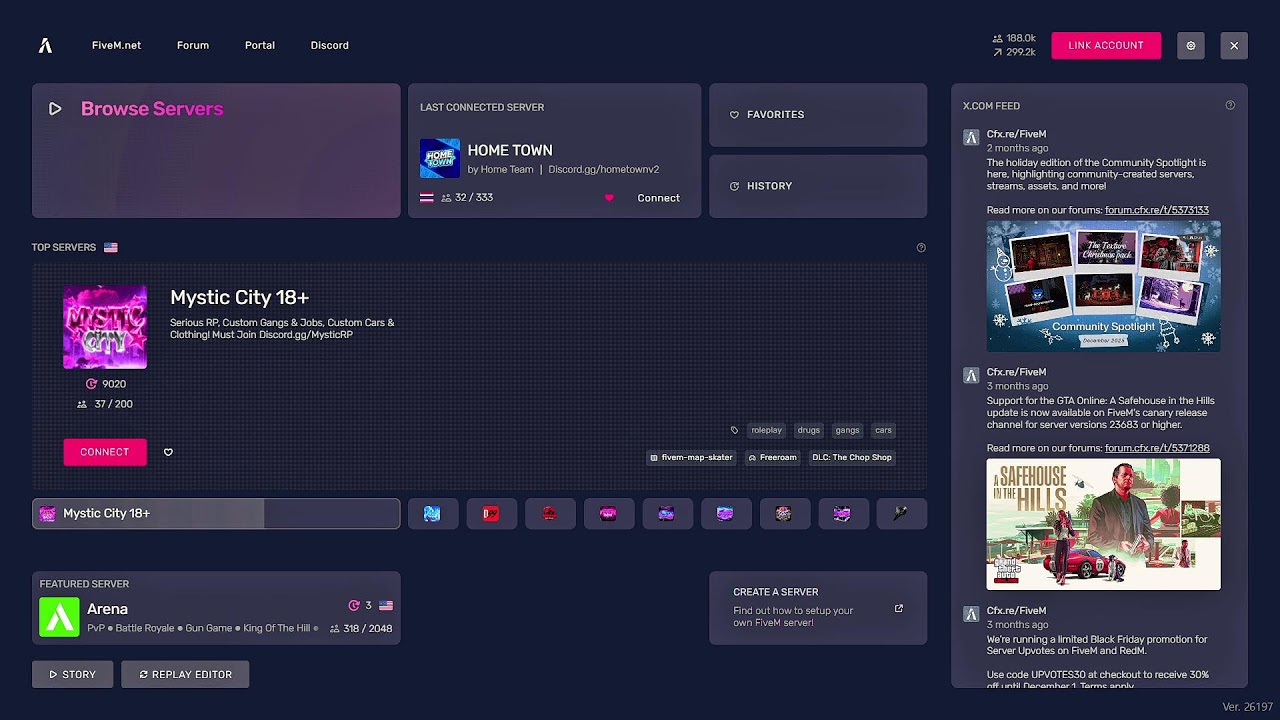Click the HOME TOWN server logo
The width and height of the screenshot is (1280, 720).
pyautogui.click(x=440, y=159)
